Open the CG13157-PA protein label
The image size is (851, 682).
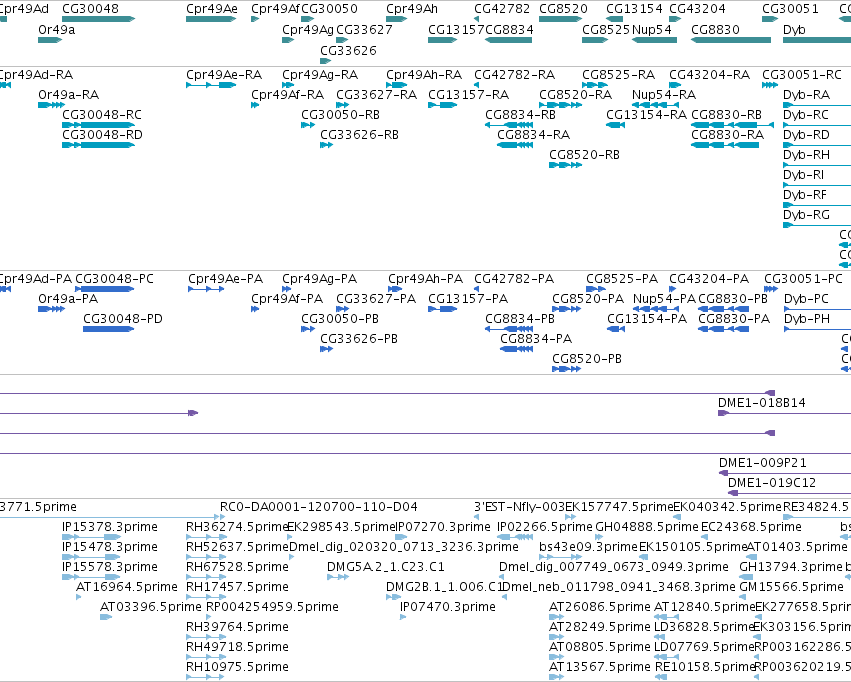pyautogui.click(x=468, y=299)
